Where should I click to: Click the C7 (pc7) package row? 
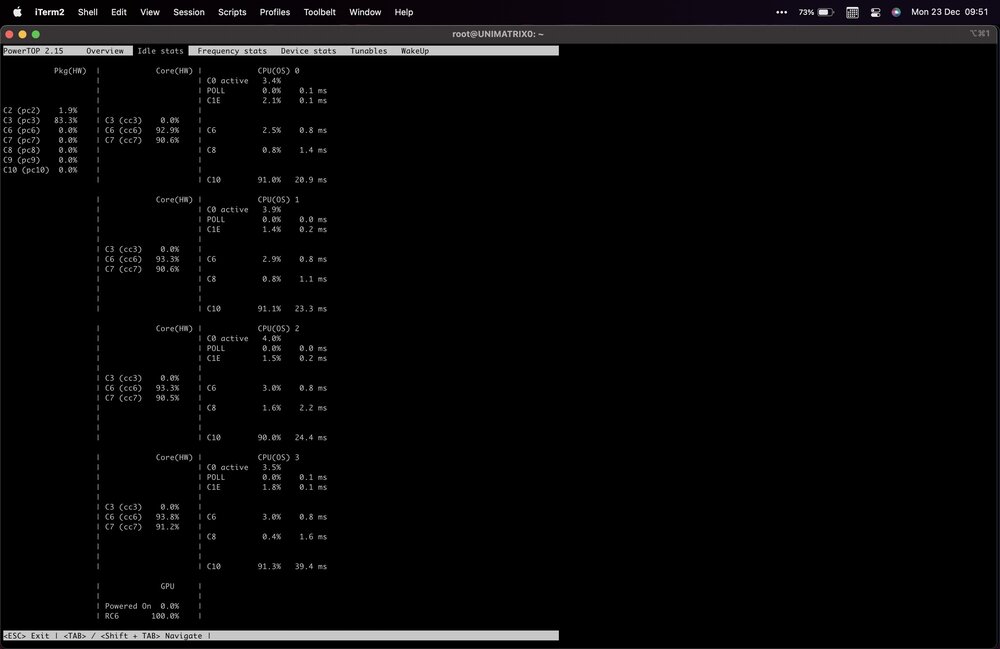(40, 140)
